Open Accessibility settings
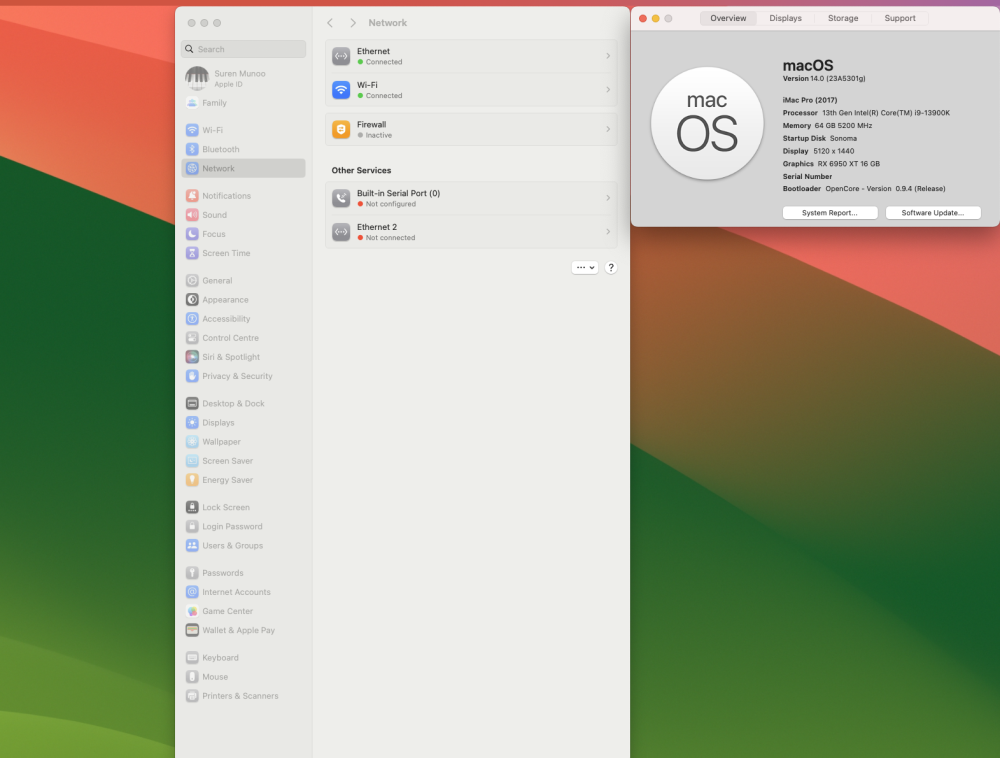The width and height of the screenshot is (1000, 758). pos(243,319)
